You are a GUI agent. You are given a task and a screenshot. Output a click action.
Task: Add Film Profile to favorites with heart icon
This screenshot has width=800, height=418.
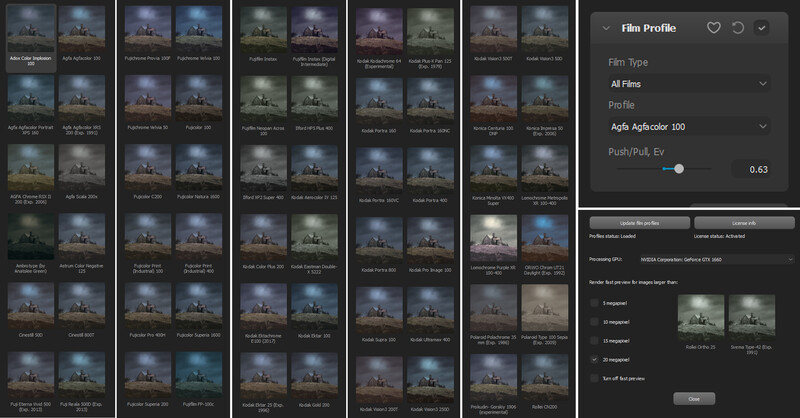(x=713, y=28)
